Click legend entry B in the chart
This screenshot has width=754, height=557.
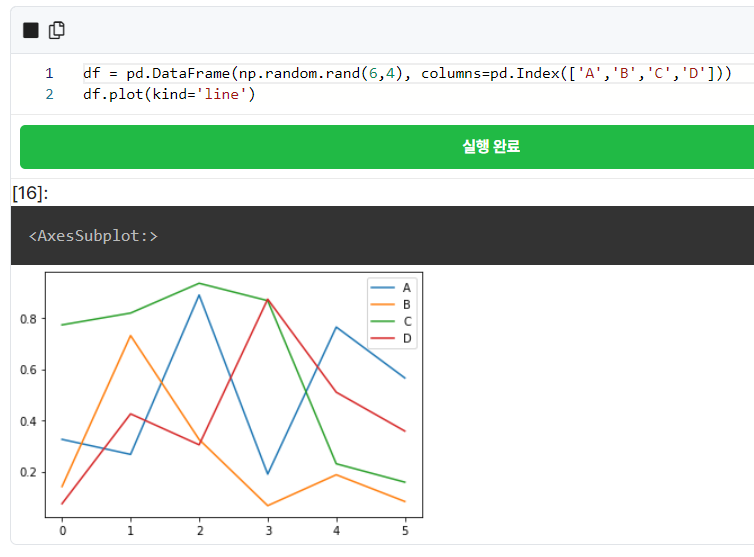(406, 304)
